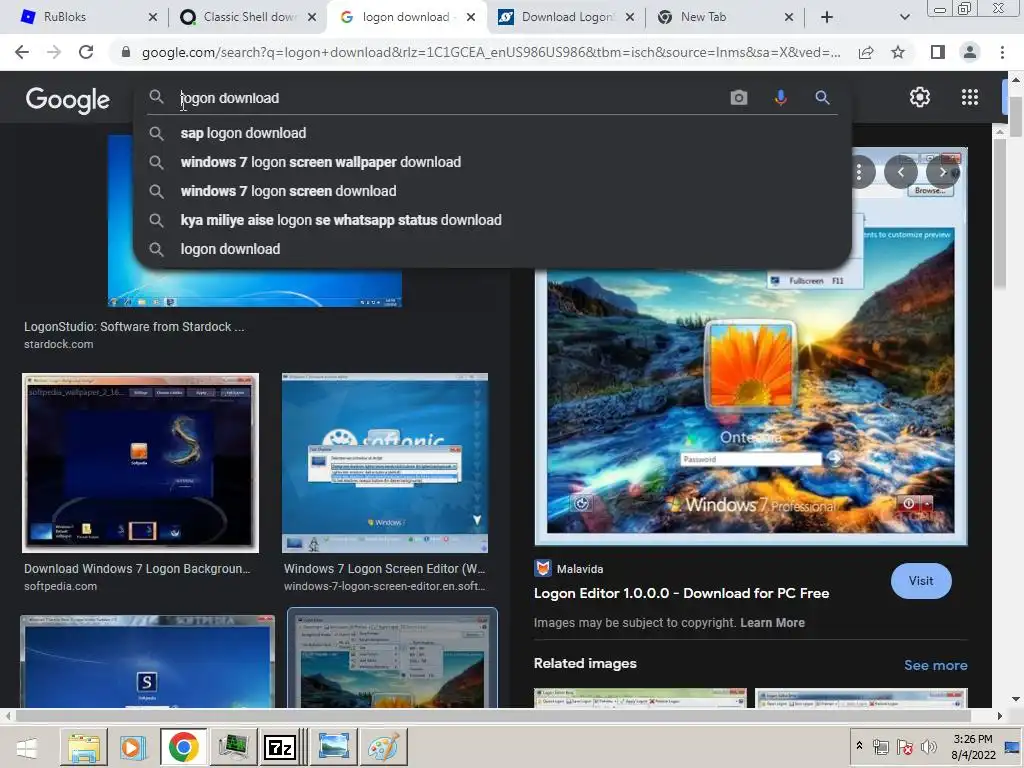The image size is (1024, 768).
Task: Open Google quick settings gear
Action: (920, 97)
